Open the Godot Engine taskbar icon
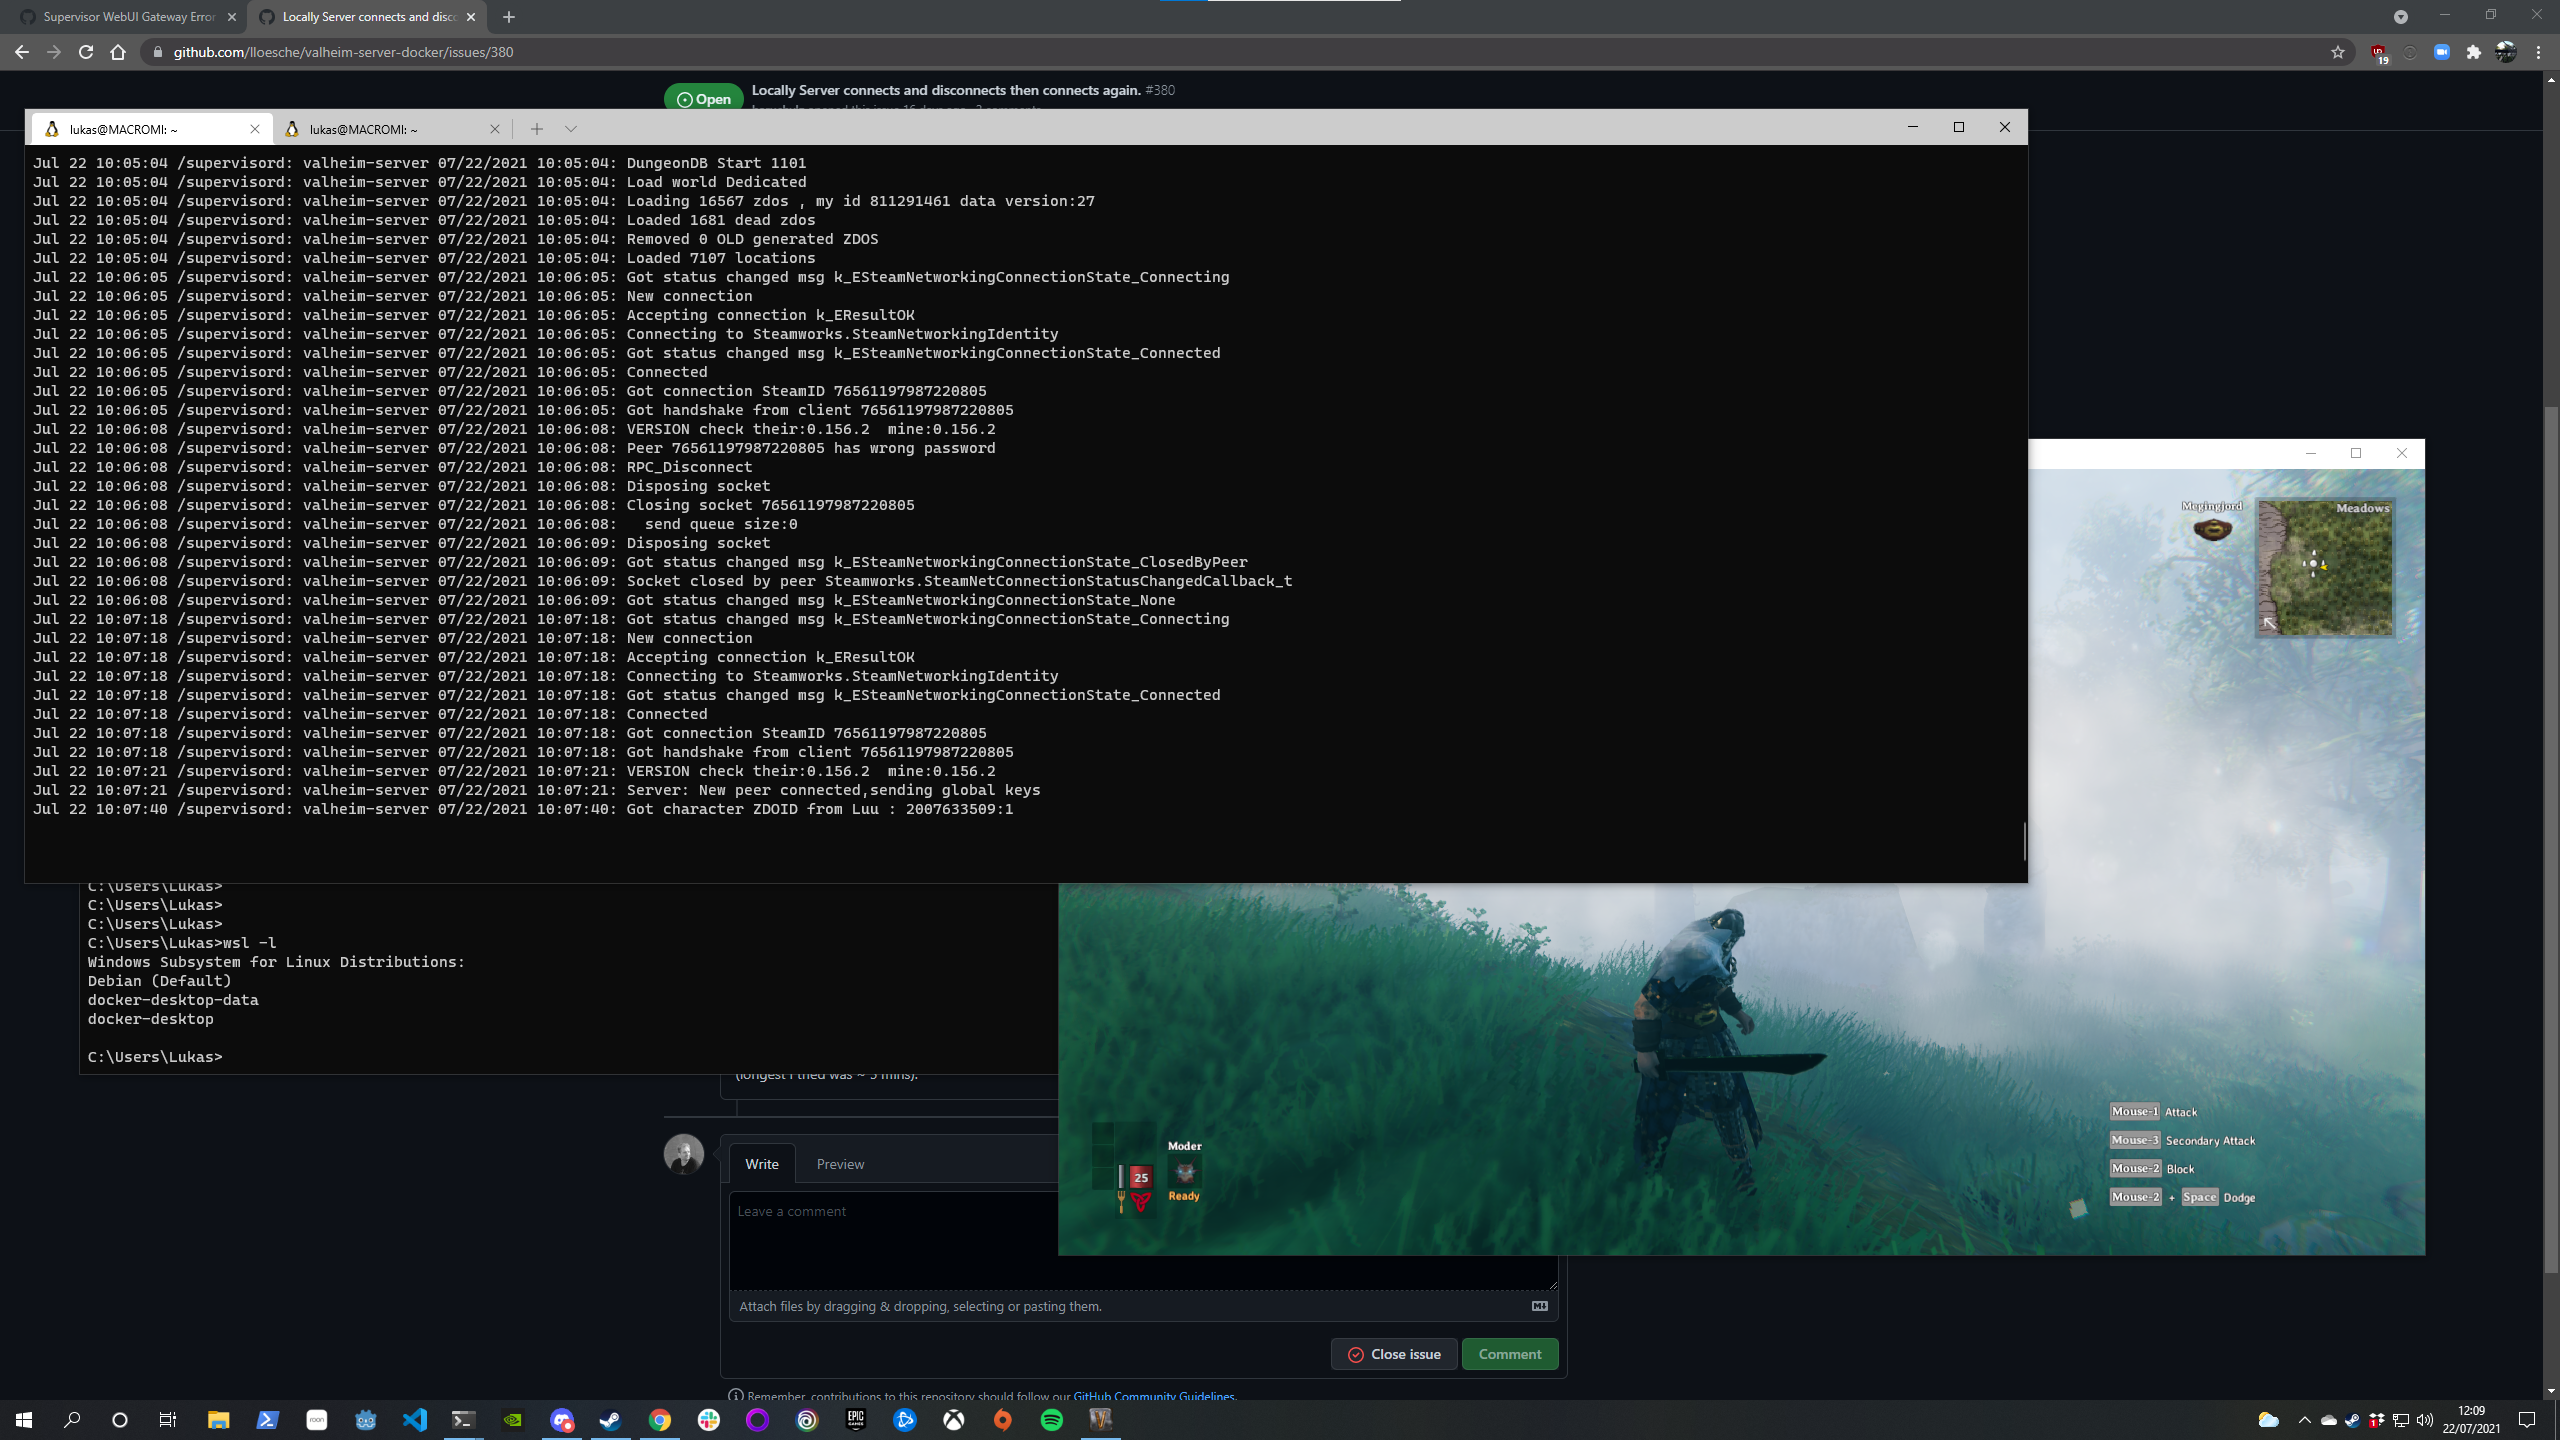The height and width of the screenshot is (1440, 2560). [366, 1419]
